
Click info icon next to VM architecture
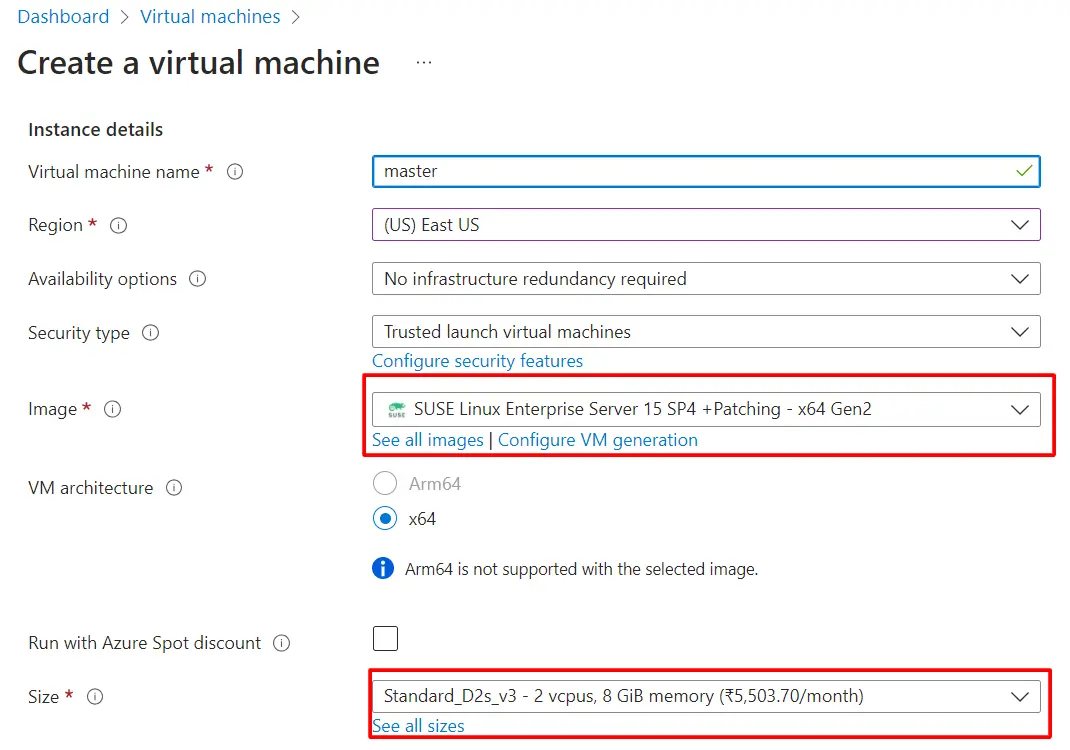(x=174, y=488)
